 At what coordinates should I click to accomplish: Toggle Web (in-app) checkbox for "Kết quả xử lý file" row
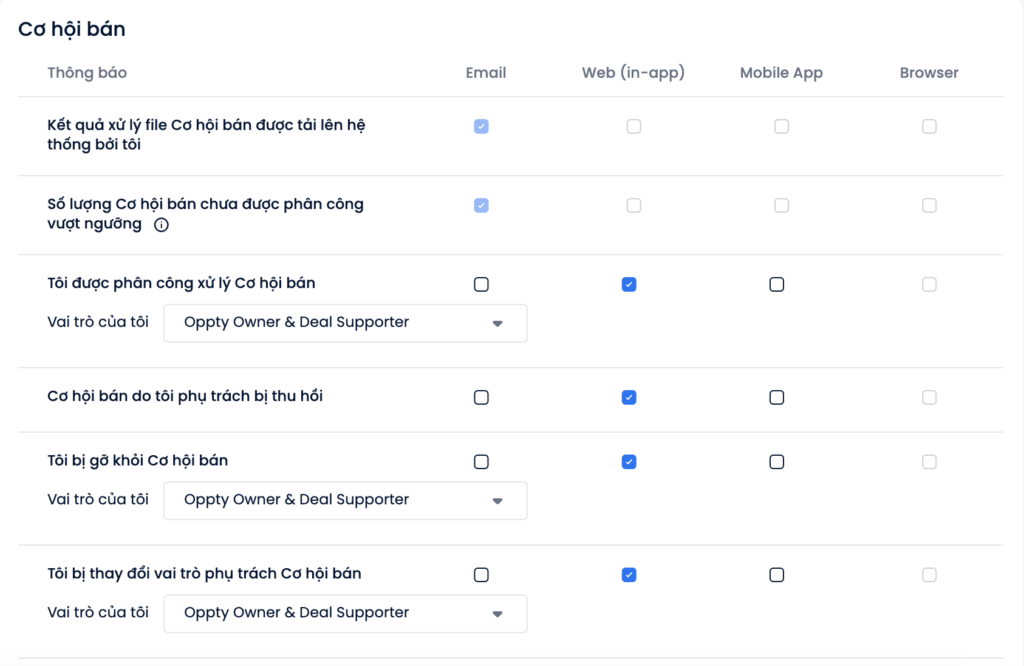click(633, 127)
